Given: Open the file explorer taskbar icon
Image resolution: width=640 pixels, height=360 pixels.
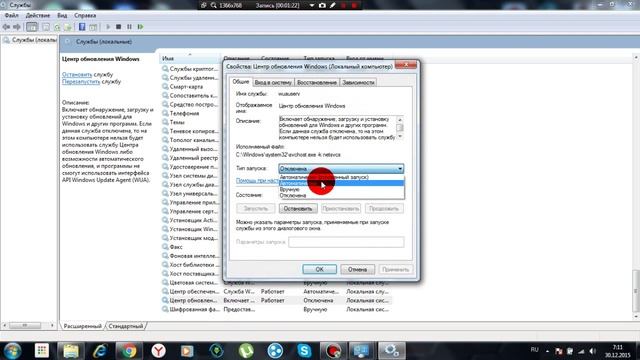Looking at the screenshot, I should pyautogui.click(x=71, y=351).
